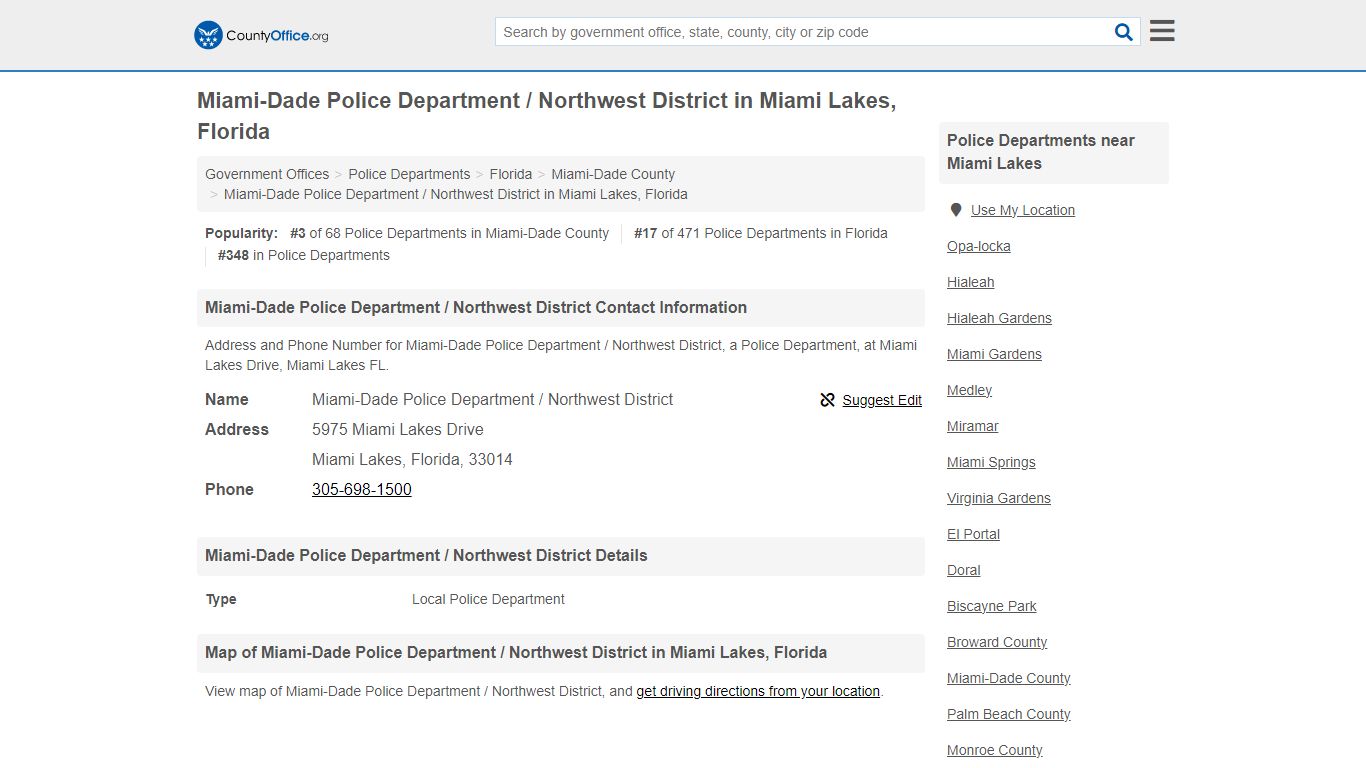Click the page title heading
1366x768 pixels.
[x=546, y=116]
